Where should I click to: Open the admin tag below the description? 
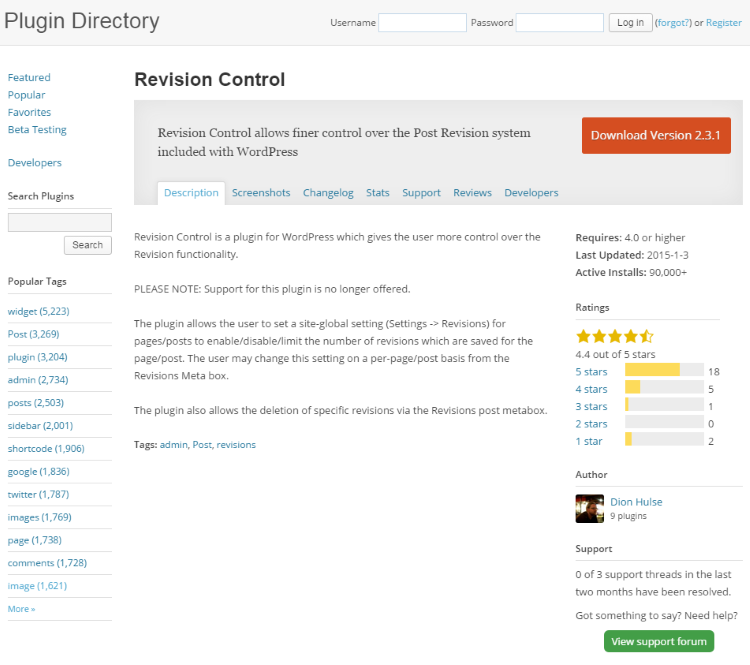click(x=174, y=445)
